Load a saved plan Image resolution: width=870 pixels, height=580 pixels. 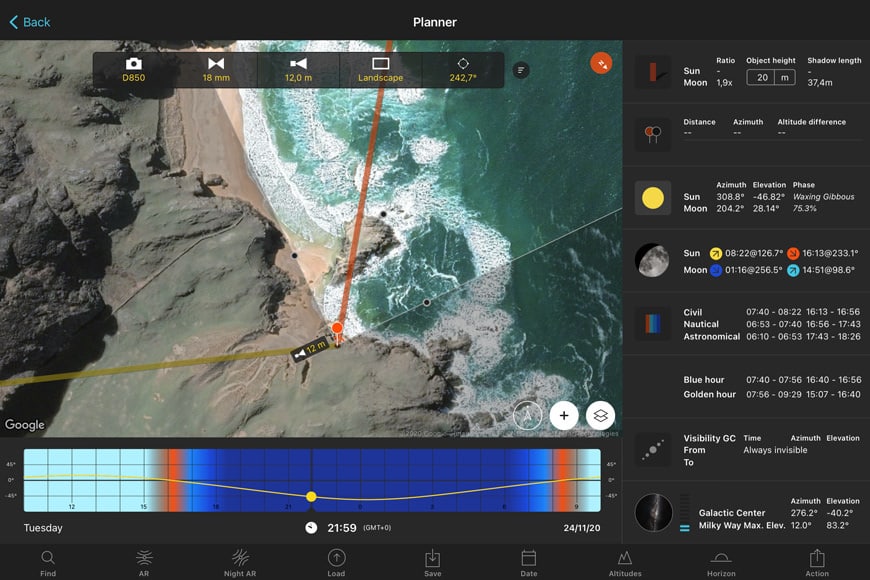pos(336,562)
